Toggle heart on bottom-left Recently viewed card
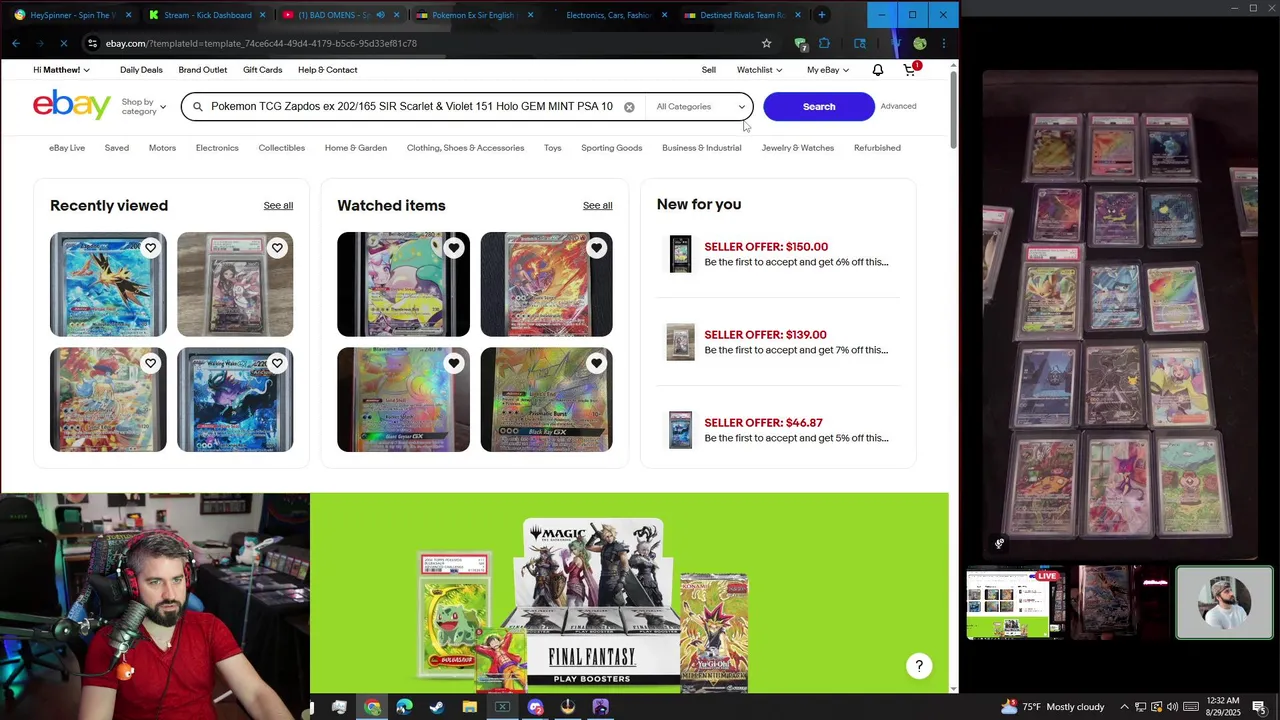This screenshot has width=1280, height=720. click(x=150, y=363)
